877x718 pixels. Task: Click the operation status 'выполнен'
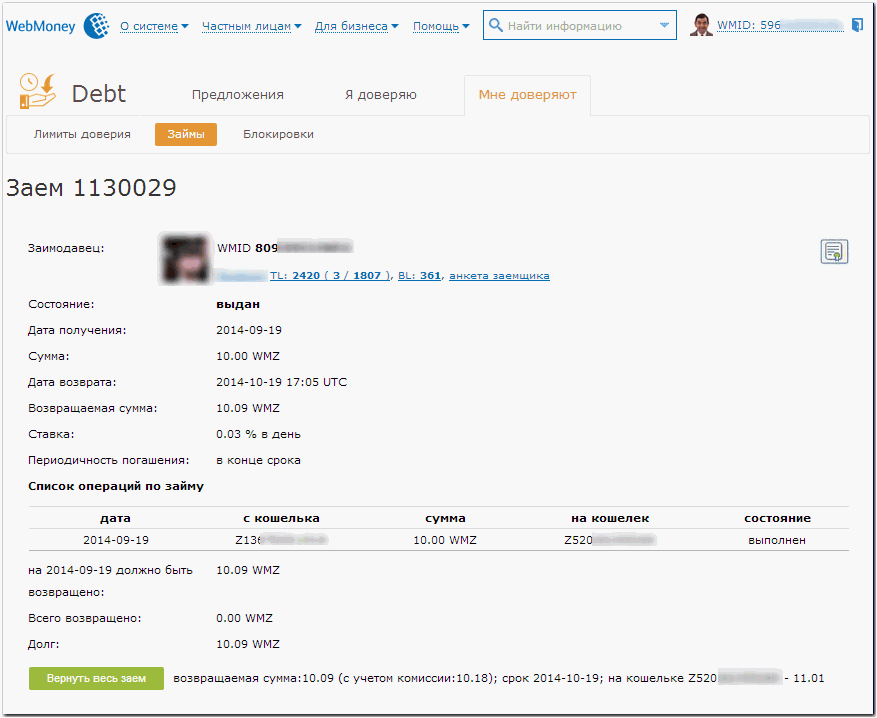click(x=777, y=540)
